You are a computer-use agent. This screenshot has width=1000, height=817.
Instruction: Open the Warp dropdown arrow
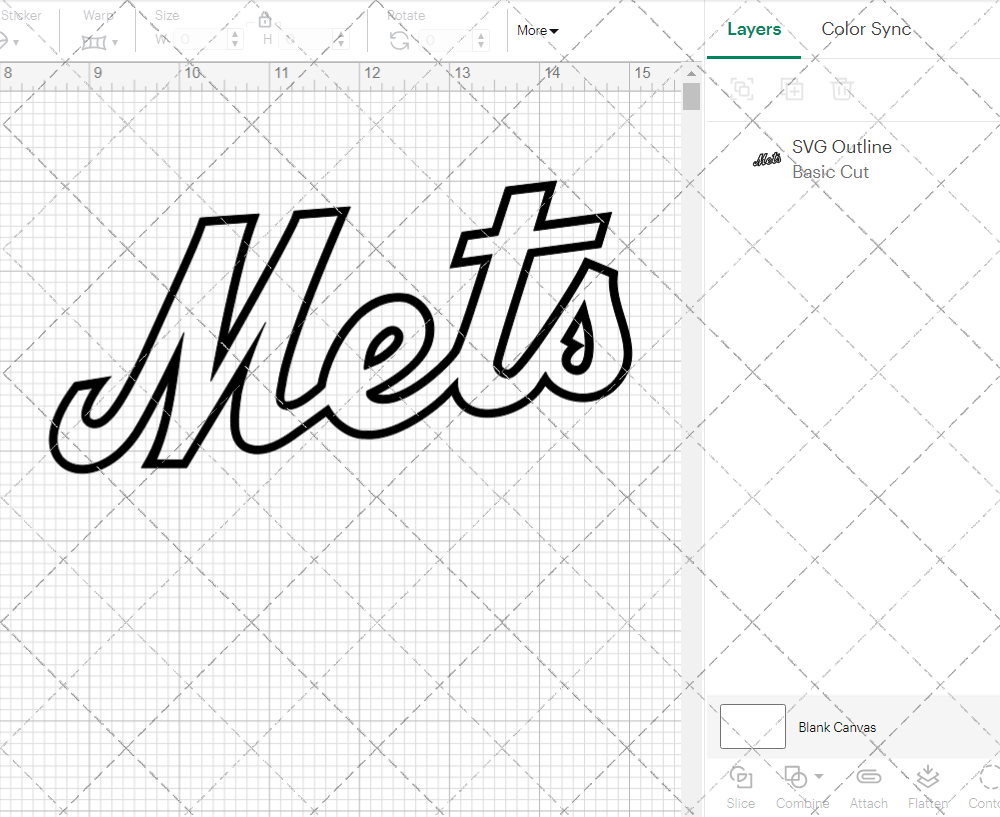point(115,43)
